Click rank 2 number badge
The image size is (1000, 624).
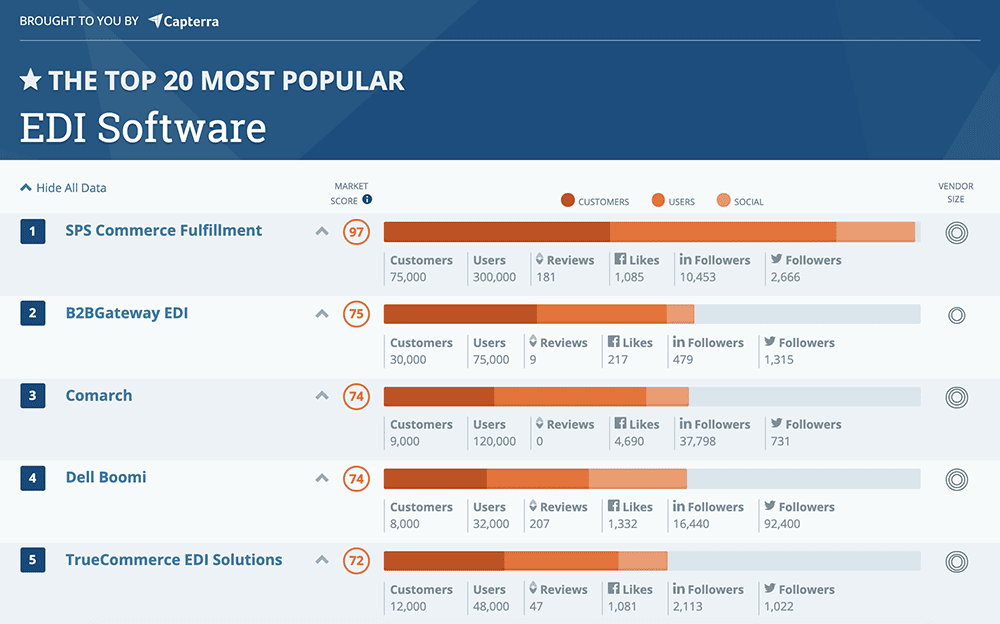point(33,313)
